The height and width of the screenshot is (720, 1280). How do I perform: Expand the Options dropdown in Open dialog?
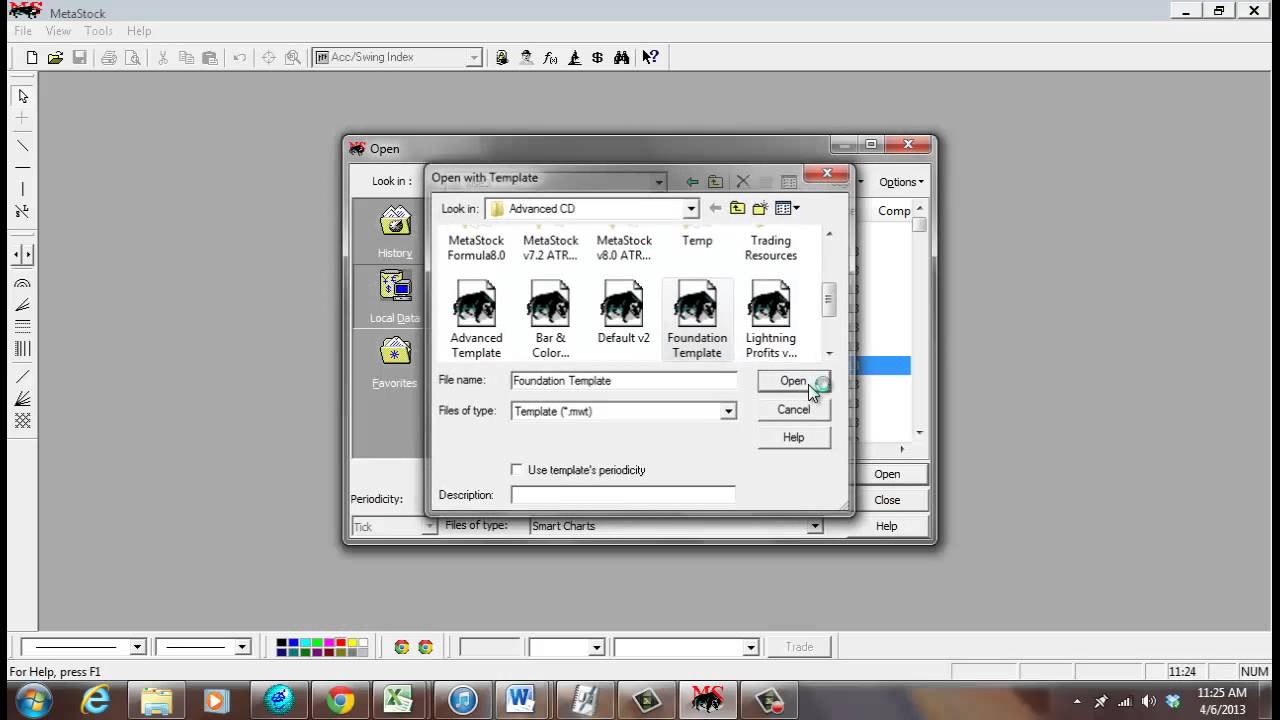901,182
